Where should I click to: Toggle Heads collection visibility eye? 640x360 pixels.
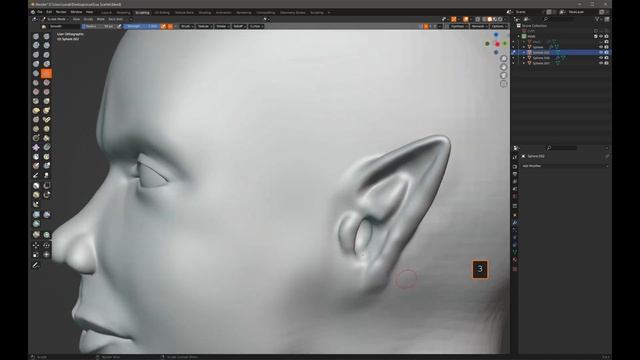[601, 36]
